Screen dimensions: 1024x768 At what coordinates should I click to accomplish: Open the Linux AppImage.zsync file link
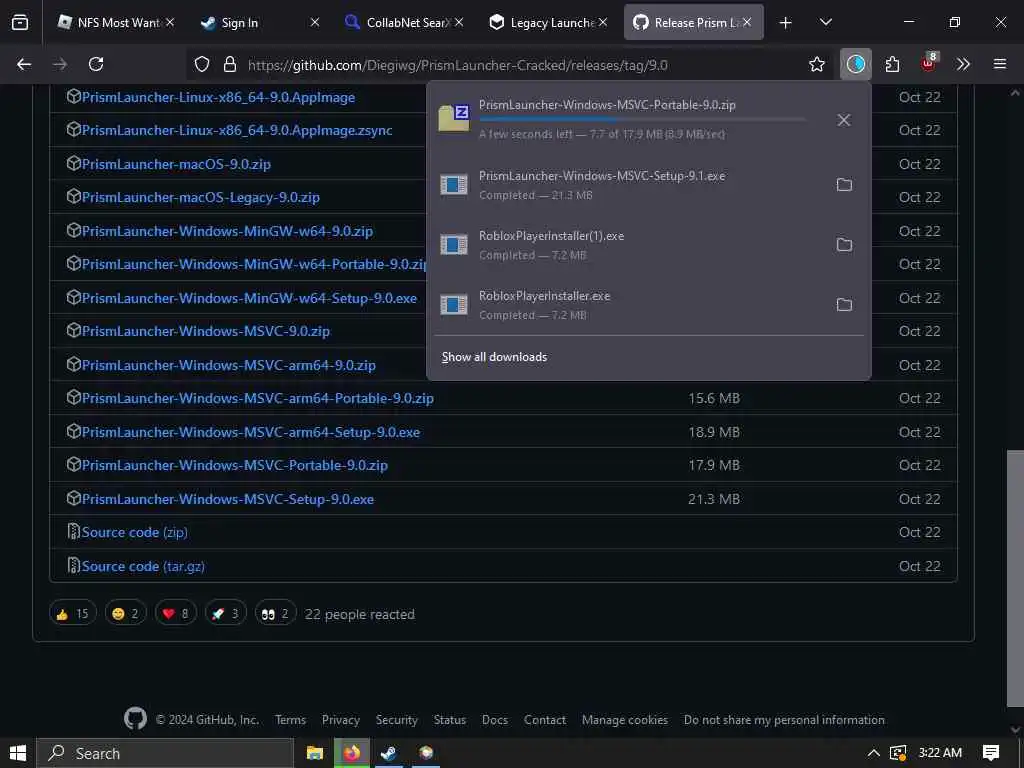[236, 130]
